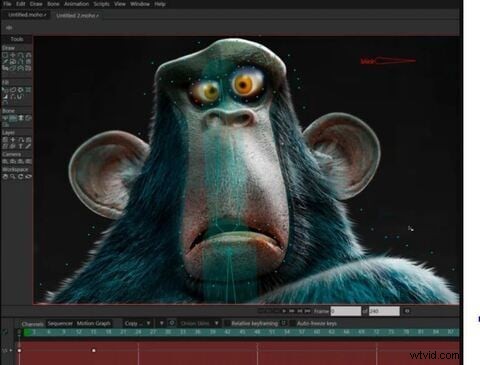Open the File menu
Screen dimensions: 480x365
tap(7, 4)
